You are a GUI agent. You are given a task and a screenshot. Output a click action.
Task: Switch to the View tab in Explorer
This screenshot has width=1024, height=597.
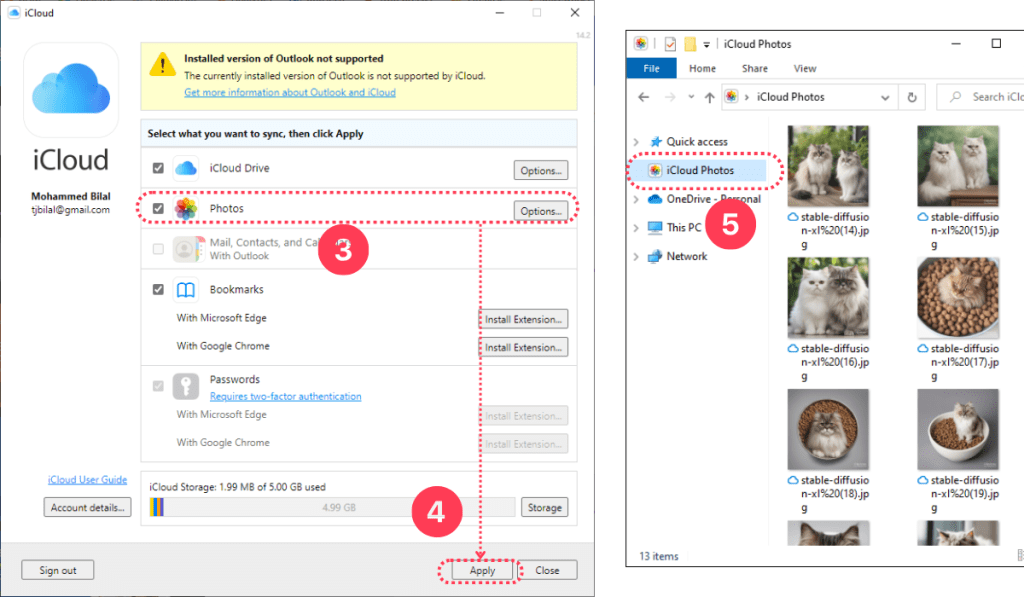tap(804, 68)
